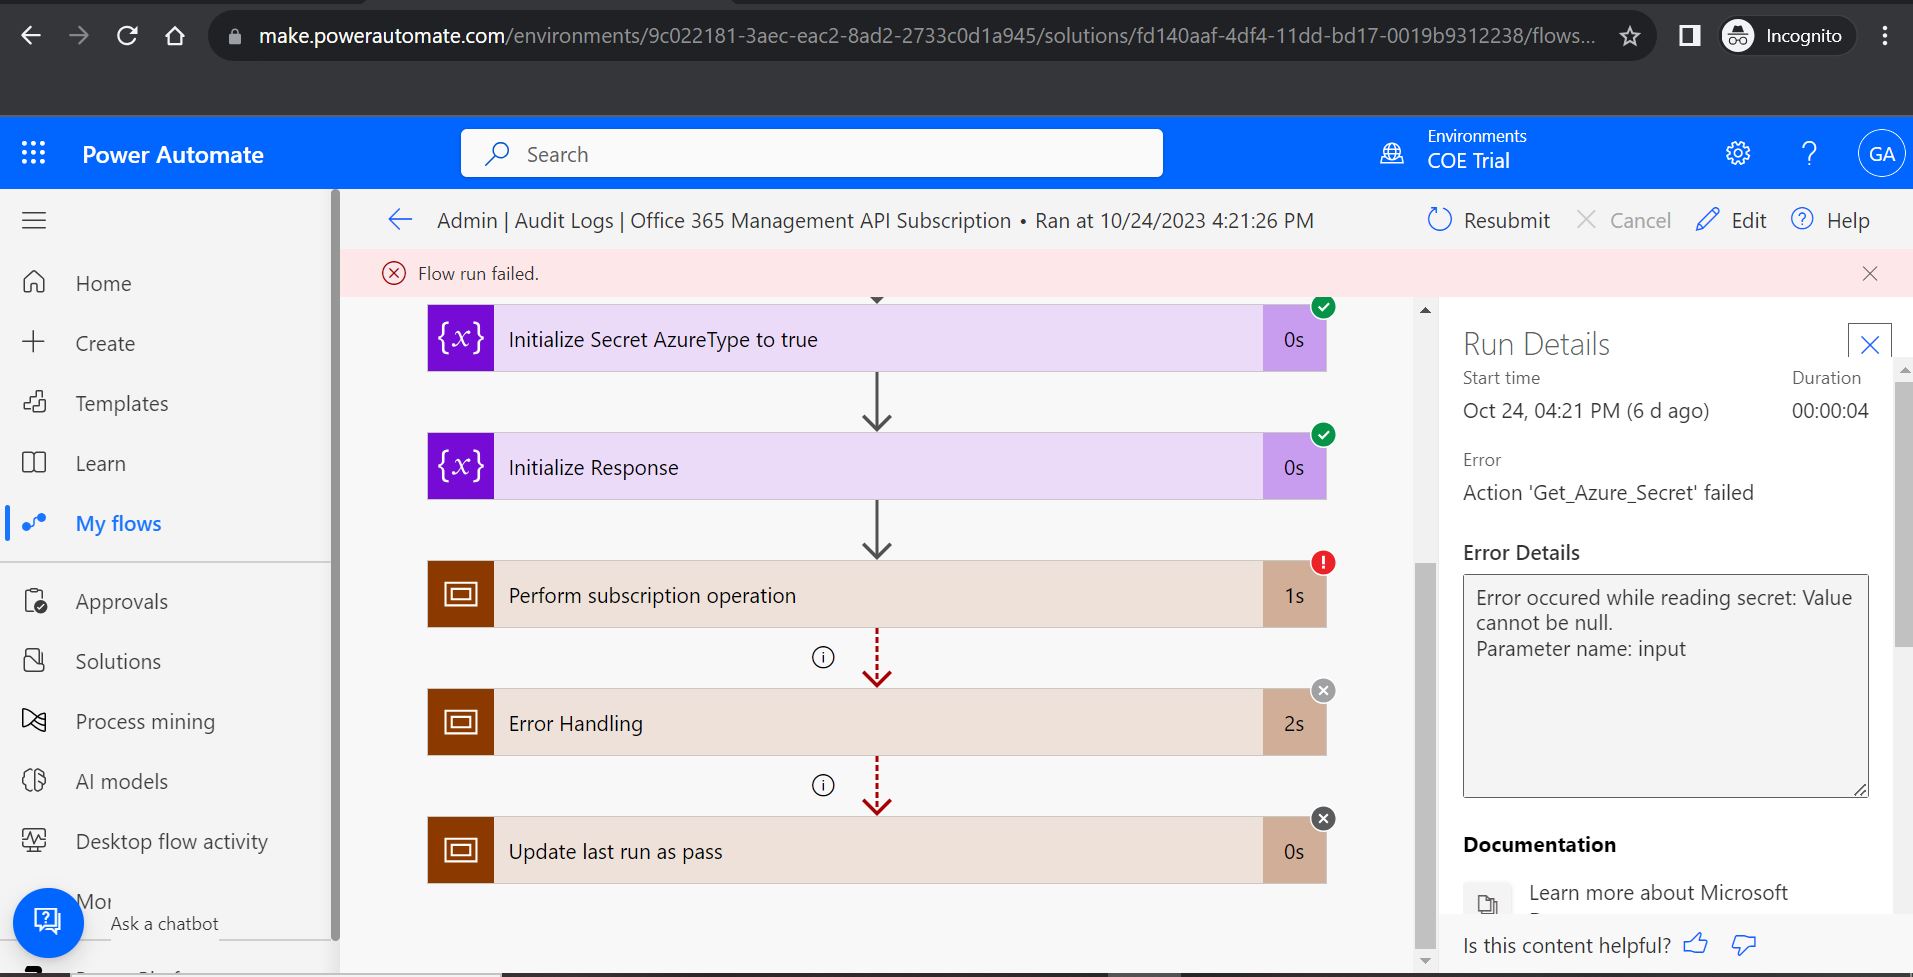The width and height of the screenshot is (1913, 977).
Task: Open Power Automate settings gear
Action: pyautogui.click(x=1737, y=153)
